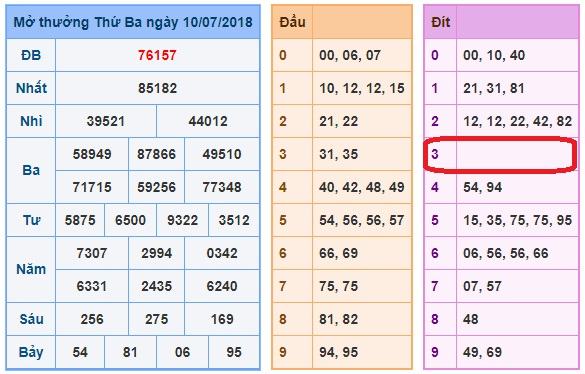Screen dimensions: 585x374
Task: Select the Đầu values "21, 22"
Action: (338, 121)
